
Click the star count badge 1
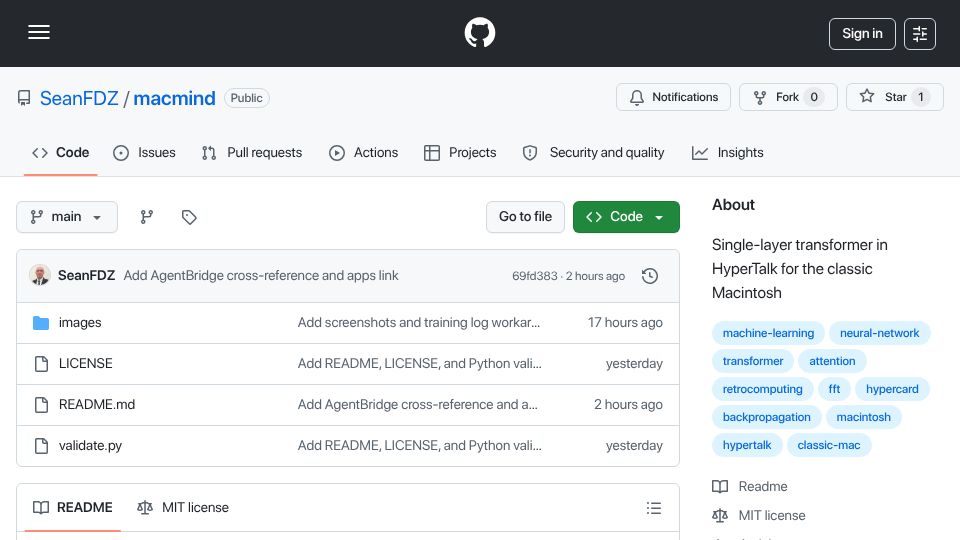(920, 97)
